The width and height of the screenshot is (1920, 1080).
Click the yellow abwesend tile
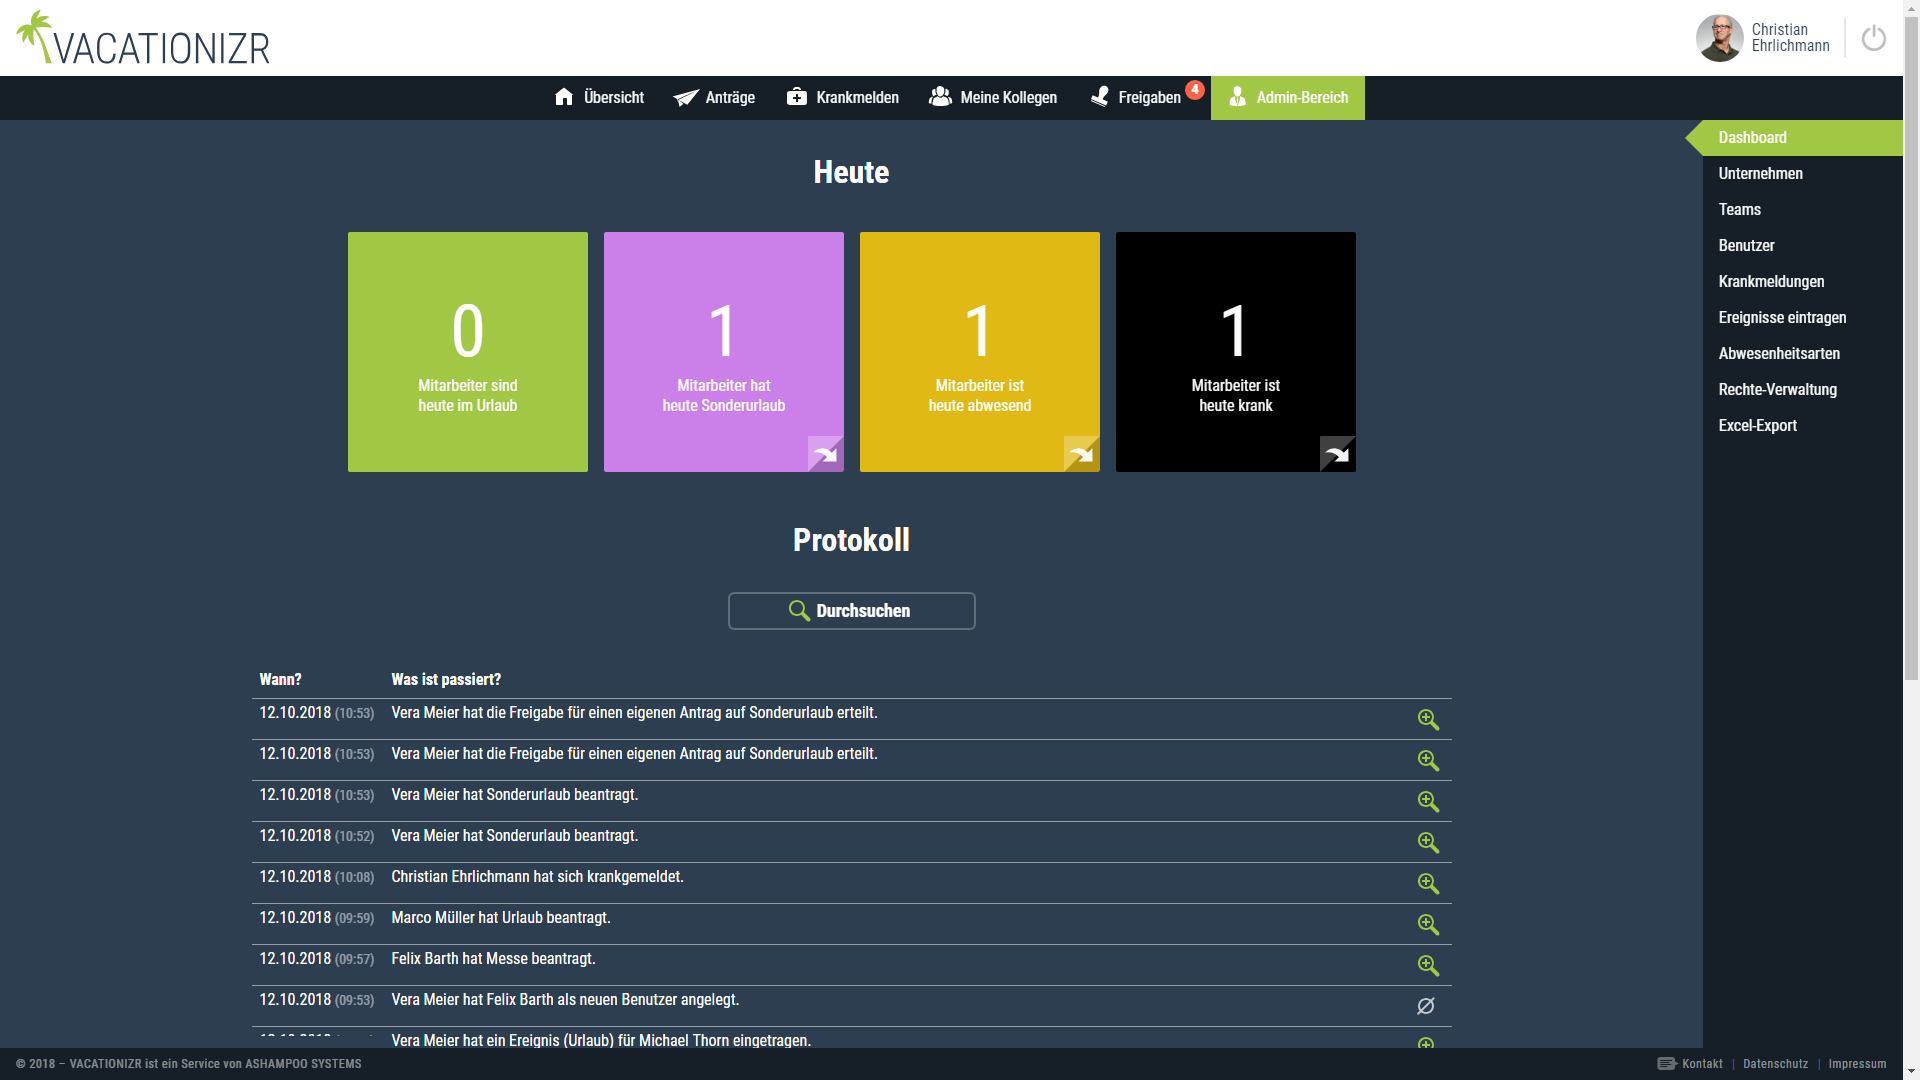tap(980, 352)
